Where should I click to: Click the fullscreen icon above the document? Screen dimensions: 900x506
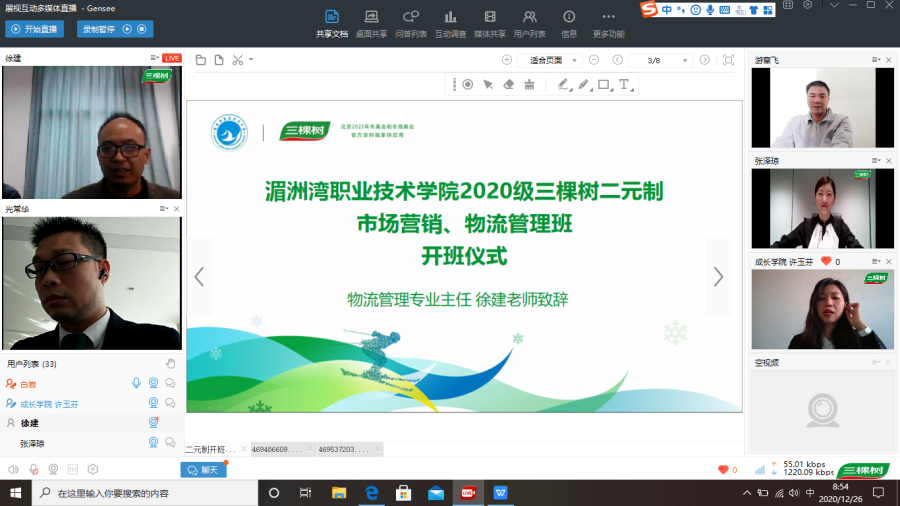click(728, 60)
